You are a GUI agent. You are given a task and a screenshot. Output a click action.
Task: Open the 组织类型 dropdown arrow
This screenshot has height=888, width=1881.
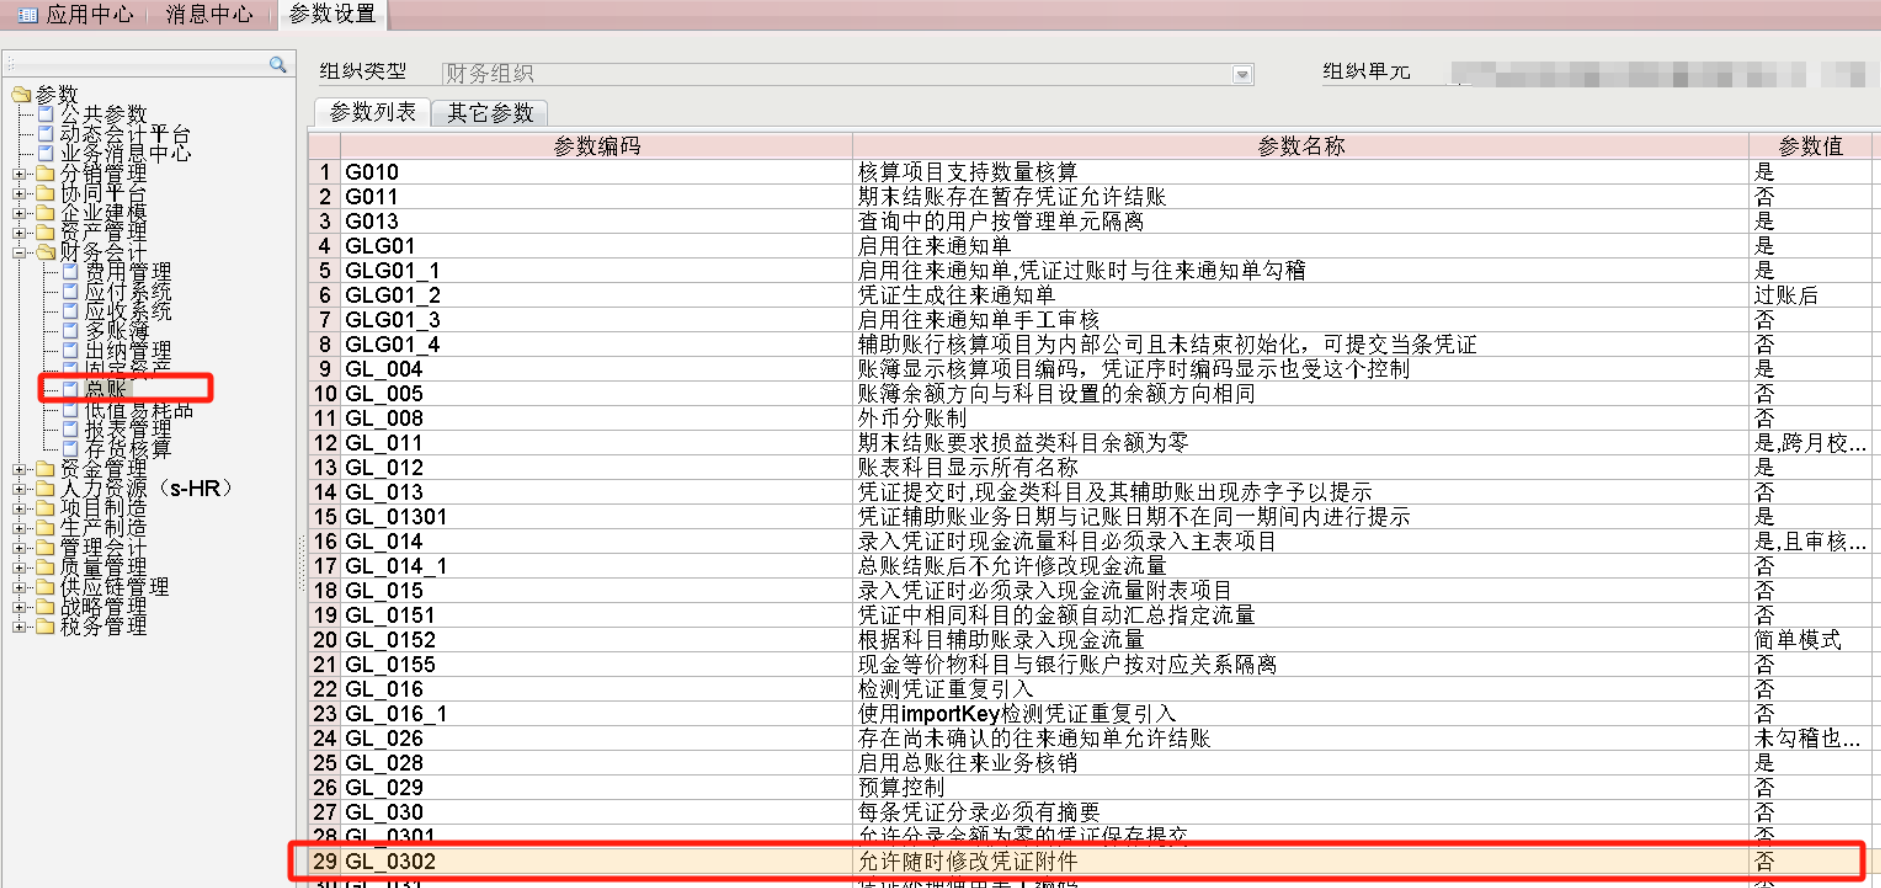(x=1242, y=74)
